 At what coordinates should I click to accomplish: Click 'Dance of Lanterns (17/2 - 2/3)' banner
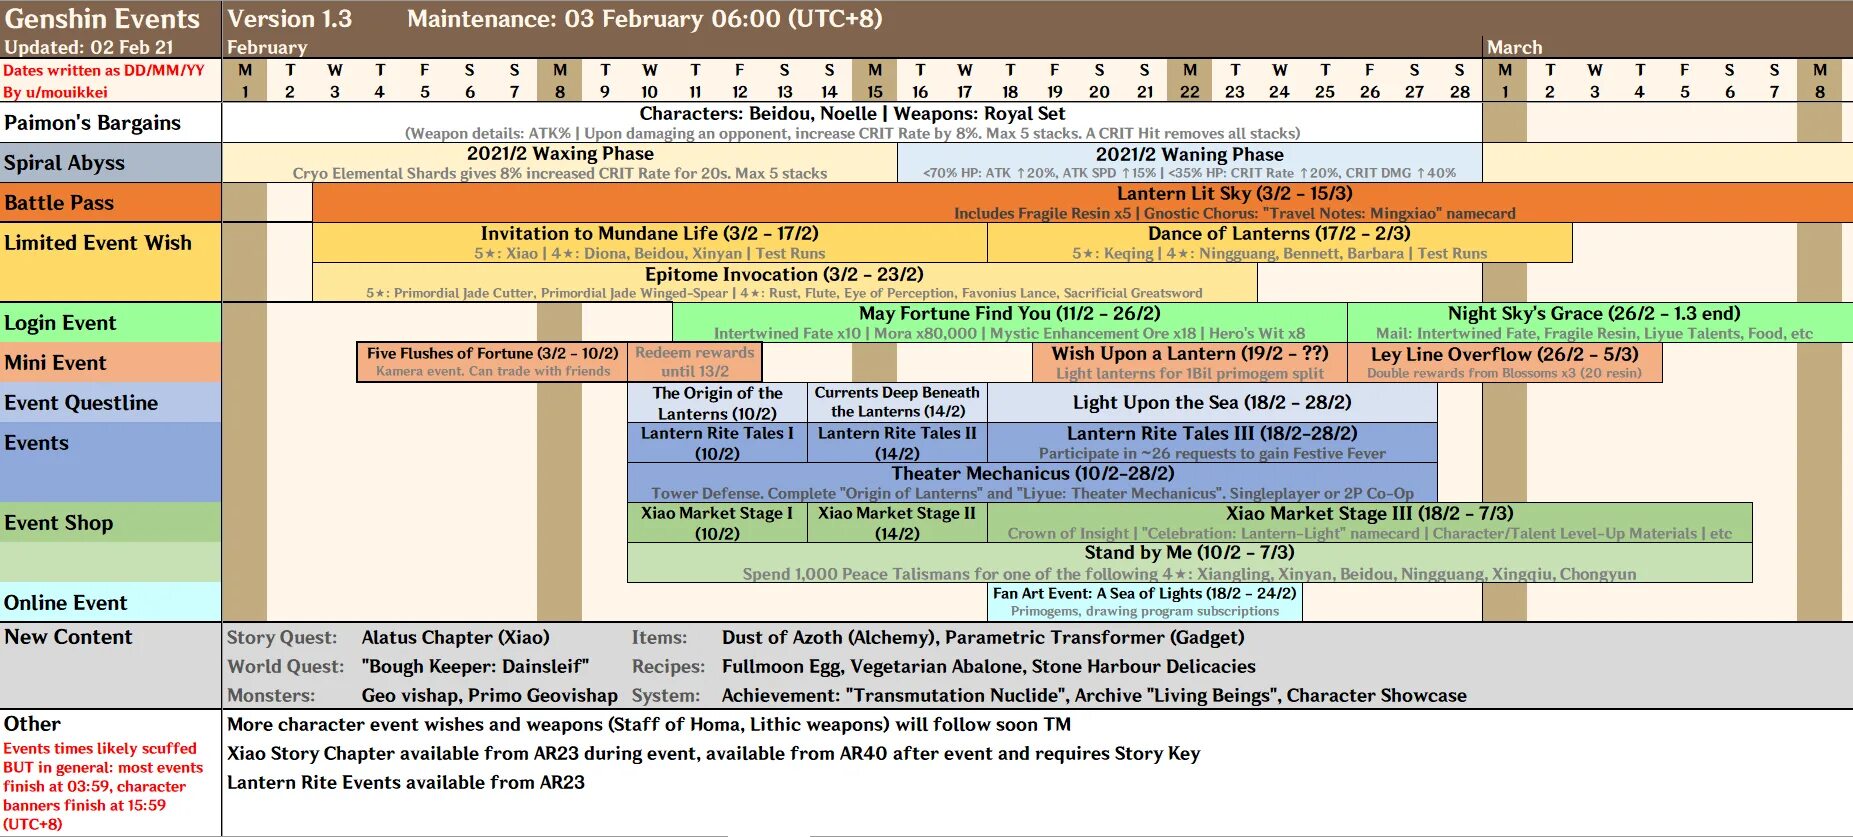(x=1280, y=242)
